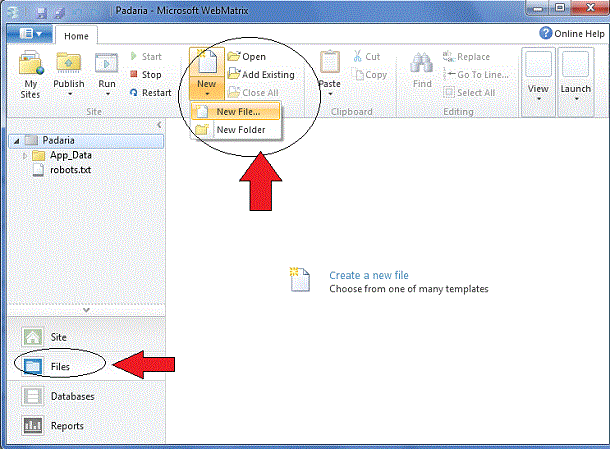Click Replace in Editing group
Image resolution: width=610 pixels, height=449 pixels.
pos(466,56)
